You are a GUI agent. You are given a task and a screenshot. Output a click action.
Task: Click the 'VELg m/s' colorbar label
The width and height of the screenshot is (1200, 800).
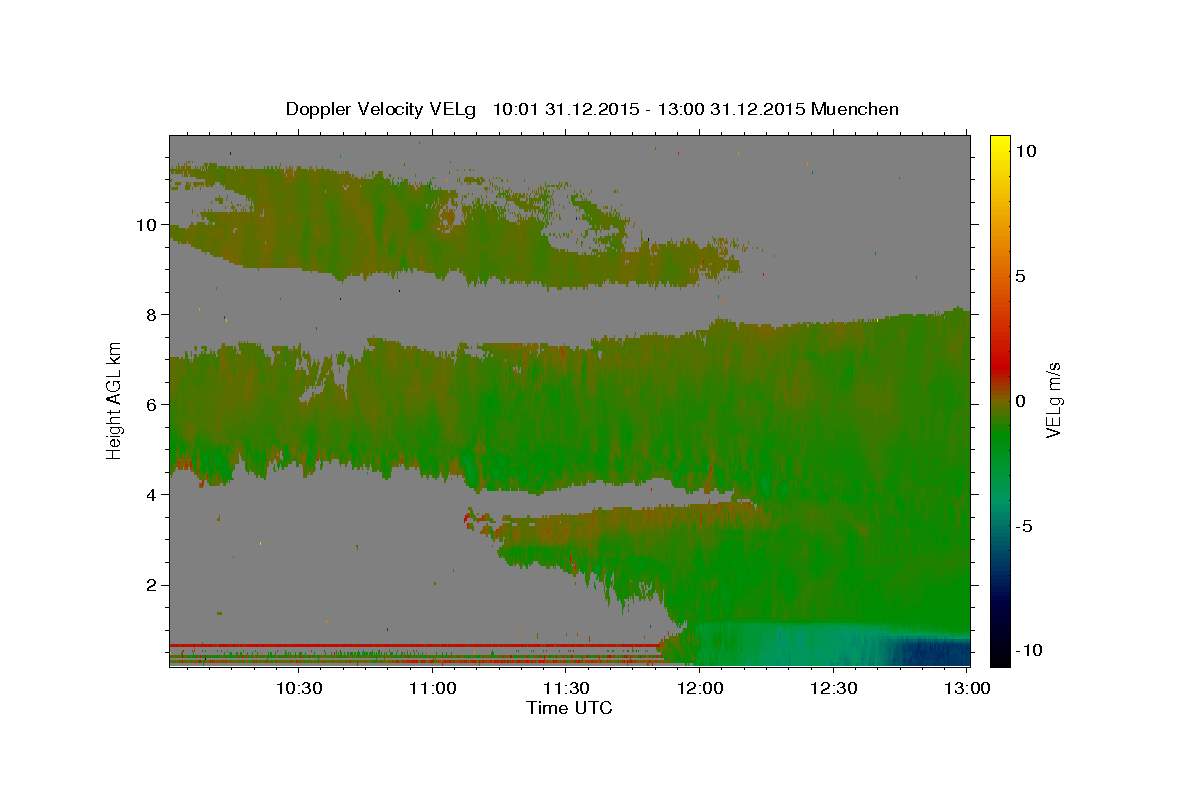coord(1053,402)
